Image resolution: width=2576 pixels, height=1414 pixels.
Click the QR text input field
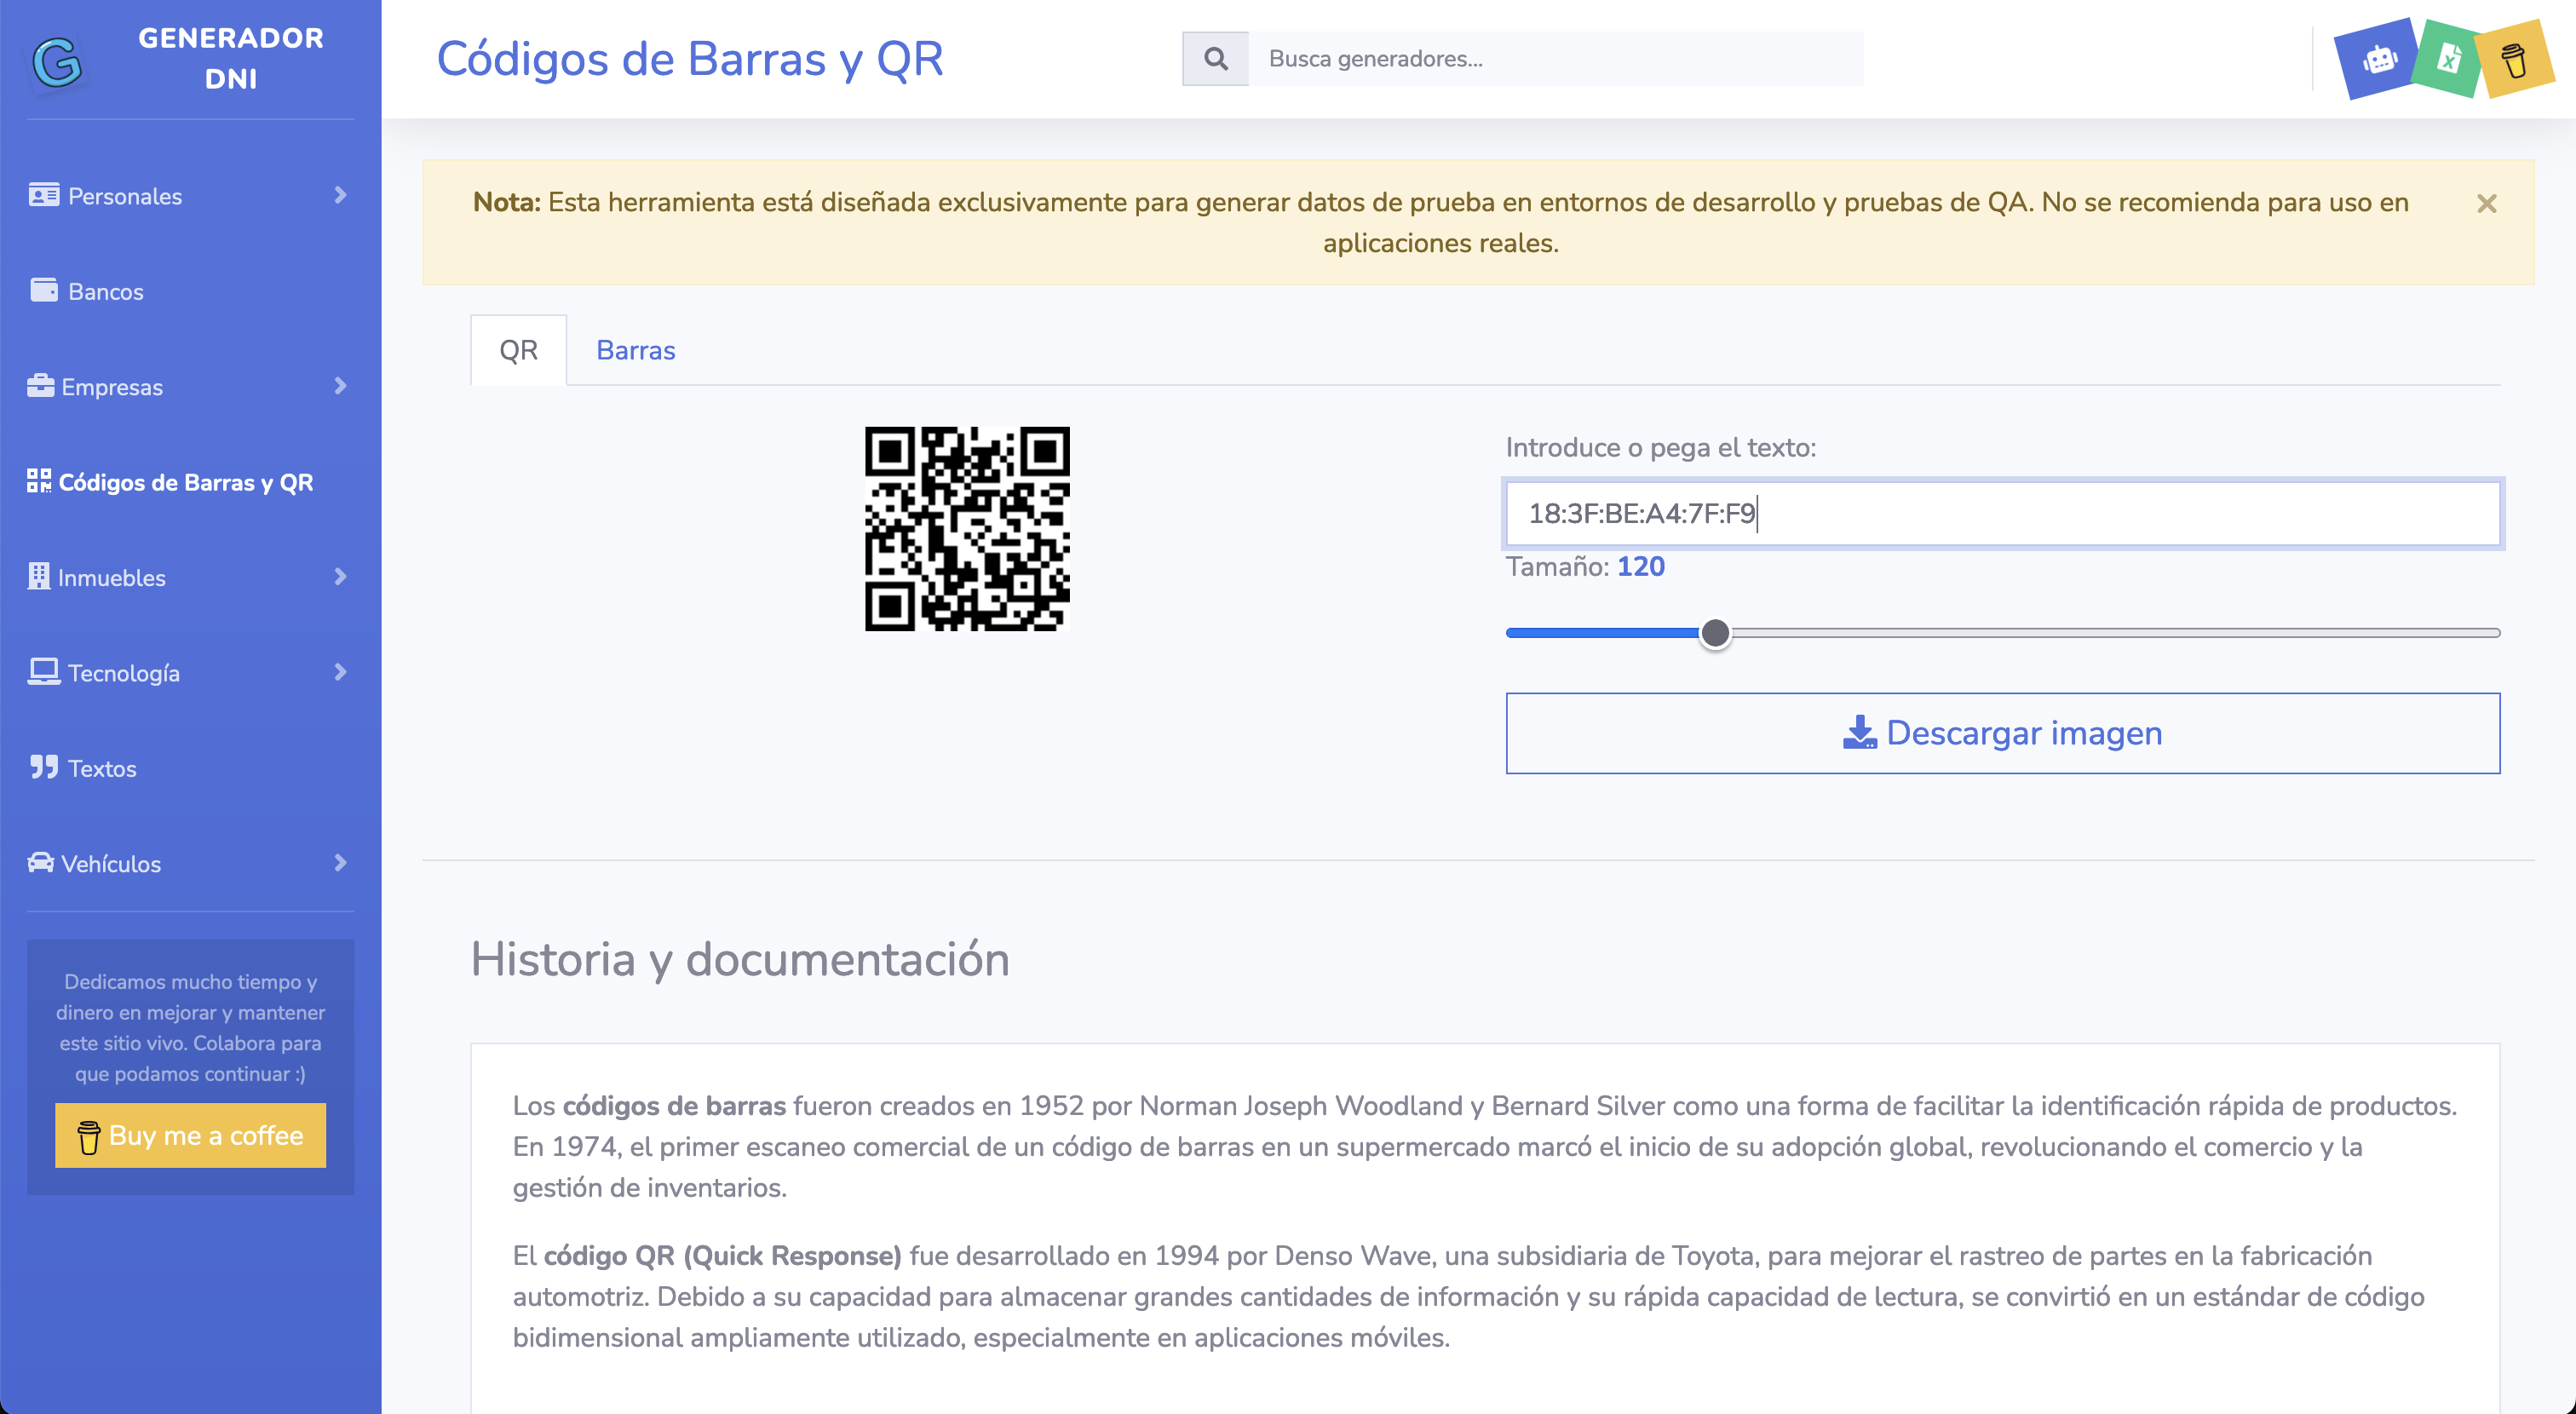click(x=2002, y=513)
